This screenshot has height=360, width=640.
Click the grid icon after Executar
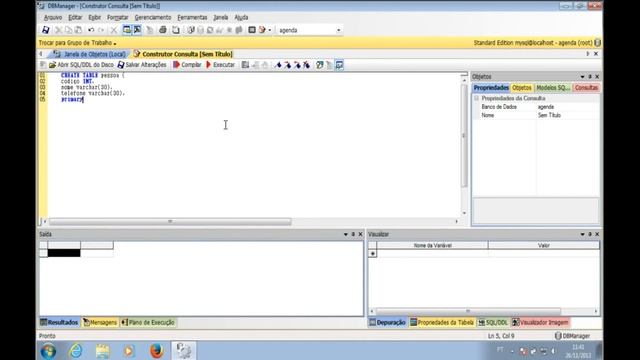[x=245, y=65]
